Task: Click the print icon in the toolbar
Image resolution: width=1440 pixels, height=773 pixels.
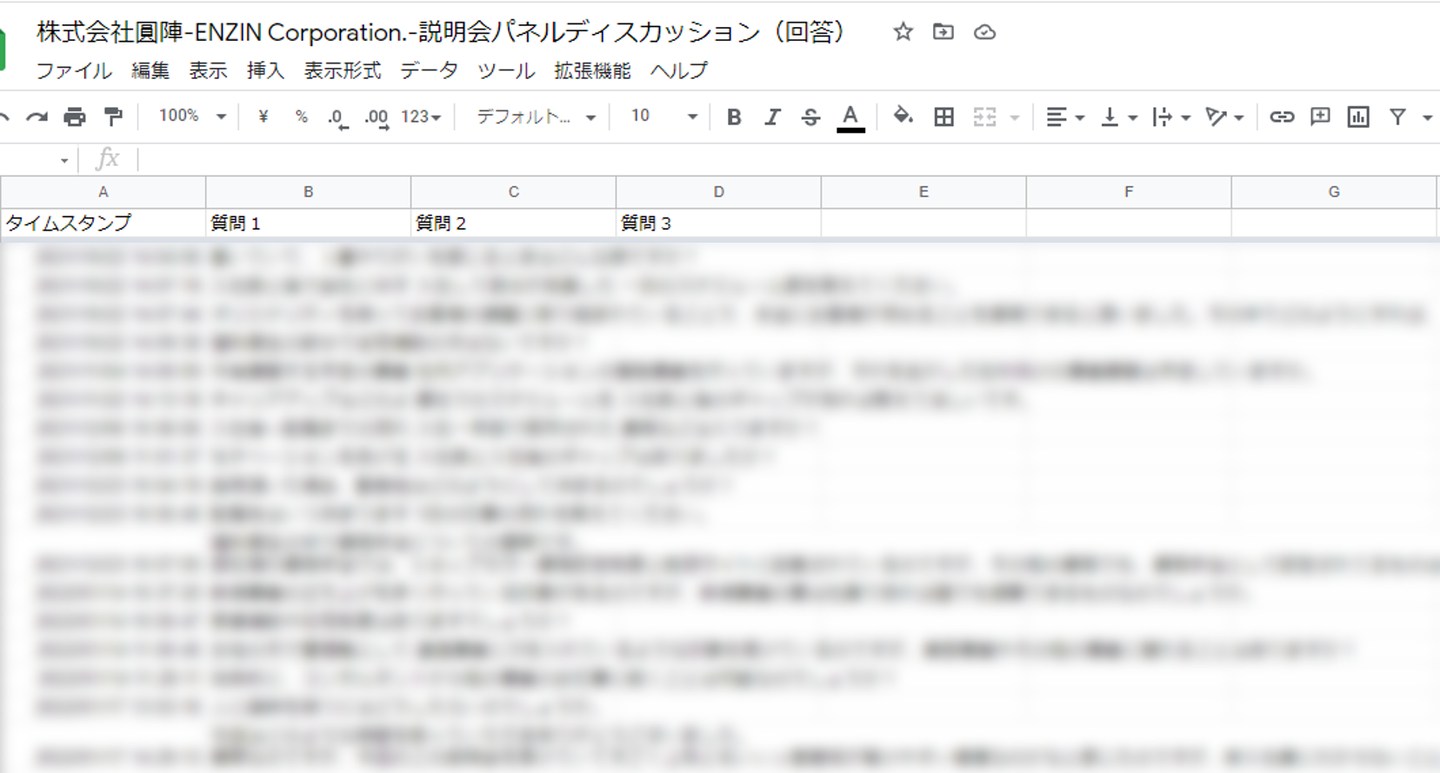Action: coord(75,117)
